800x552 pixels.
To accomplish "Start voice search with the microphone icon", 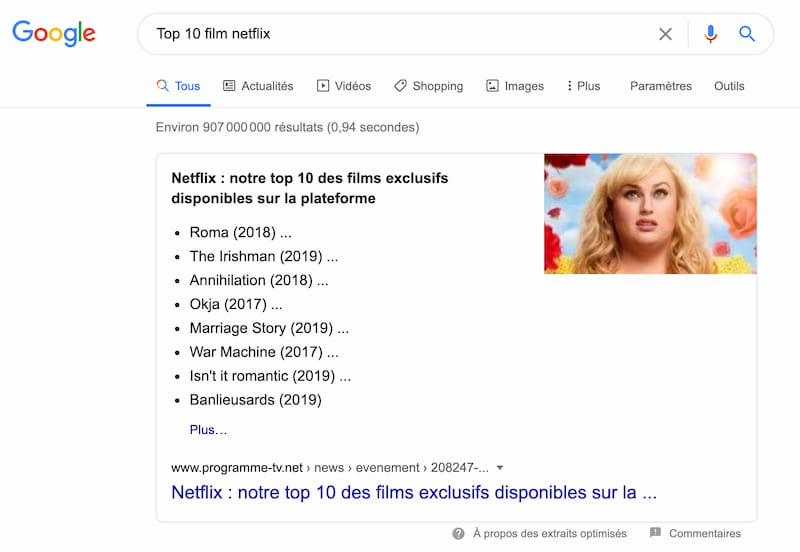I will point(710,34).
